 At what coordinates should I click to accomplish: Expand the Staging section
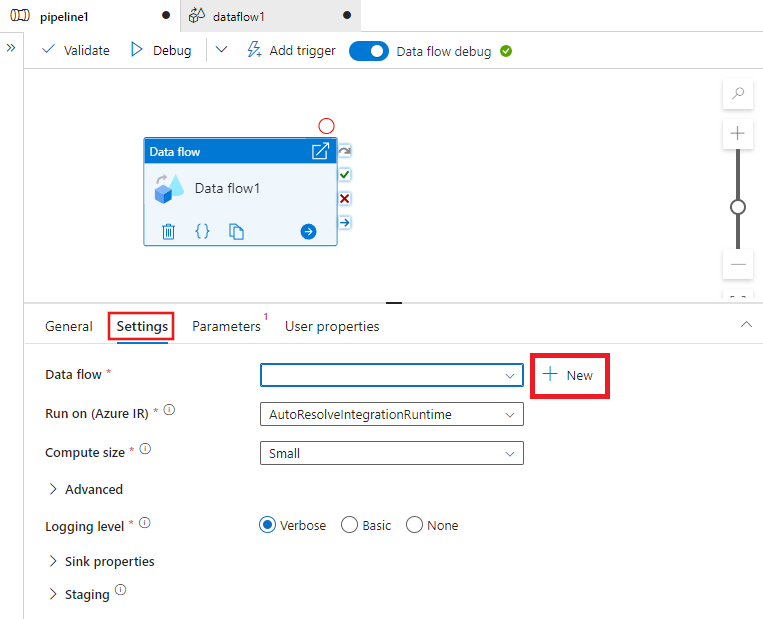tap(79, 594)
